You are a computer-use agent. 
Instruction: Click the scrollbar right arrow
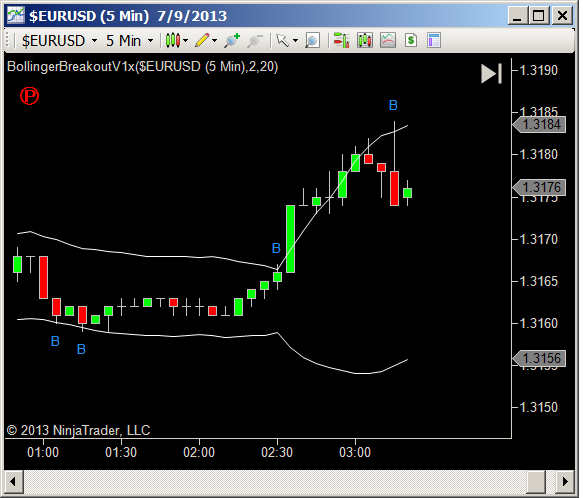(565, 482)
